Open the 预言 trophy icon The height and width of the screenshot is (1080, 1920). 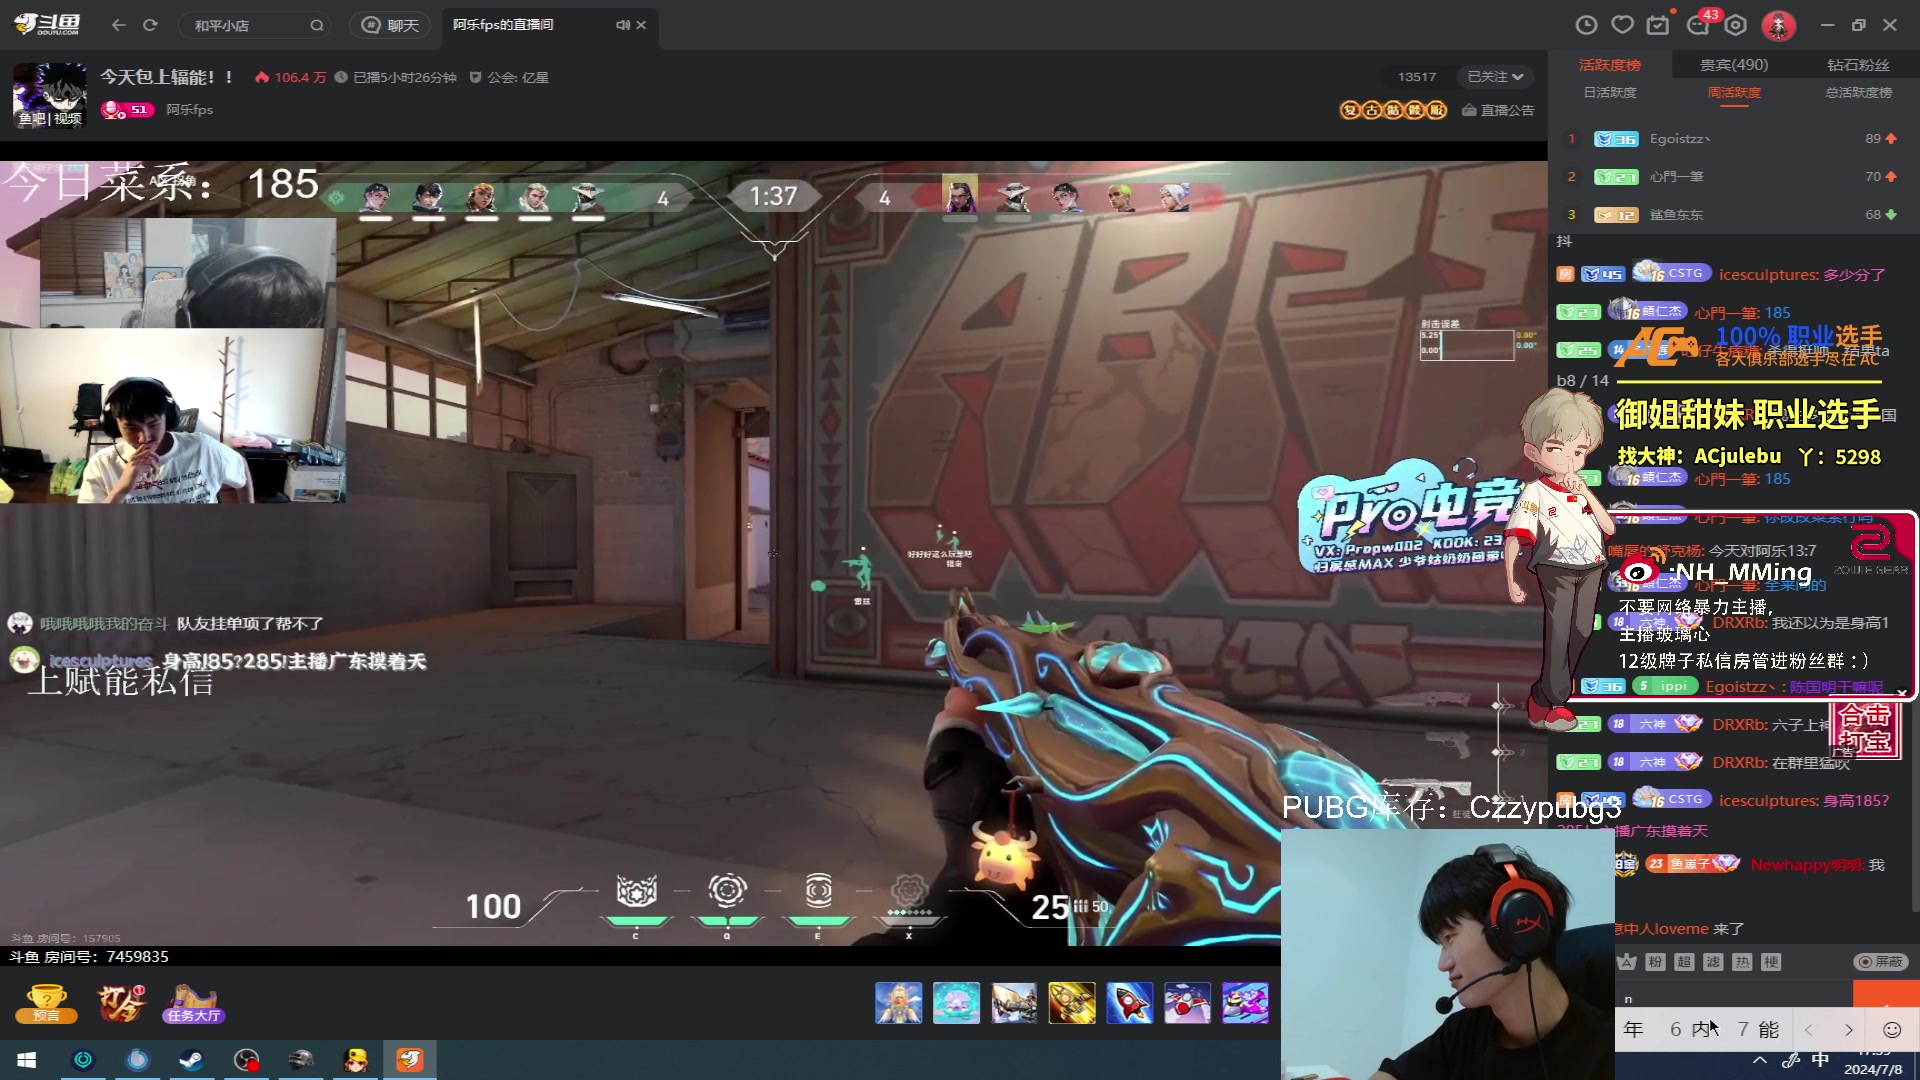(x=47, y=1003)
